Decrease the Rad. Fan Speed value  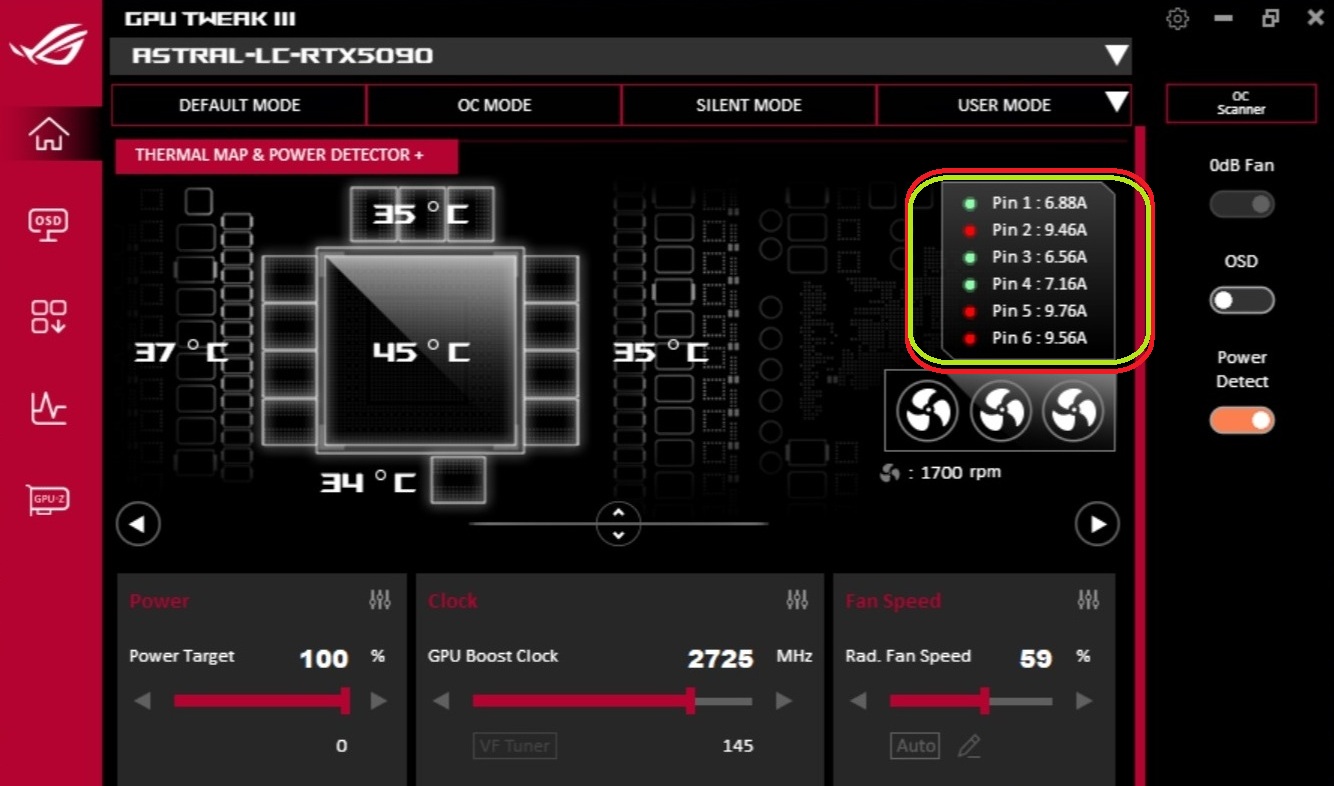(858, 701)
